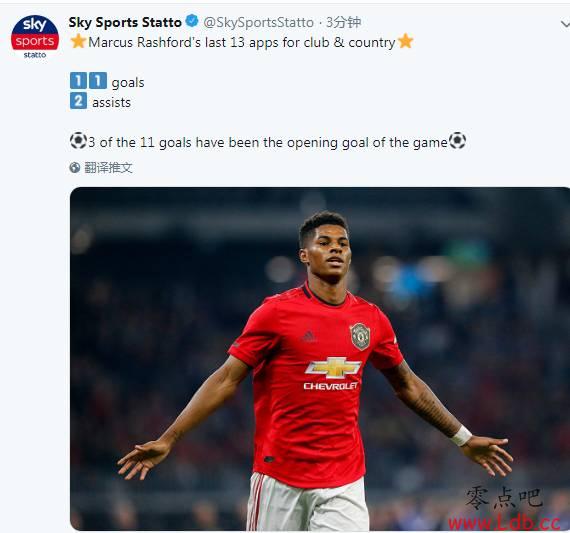
Task: Click the keycap 2 emoji beside assists
Action: (x=79, y=101)
